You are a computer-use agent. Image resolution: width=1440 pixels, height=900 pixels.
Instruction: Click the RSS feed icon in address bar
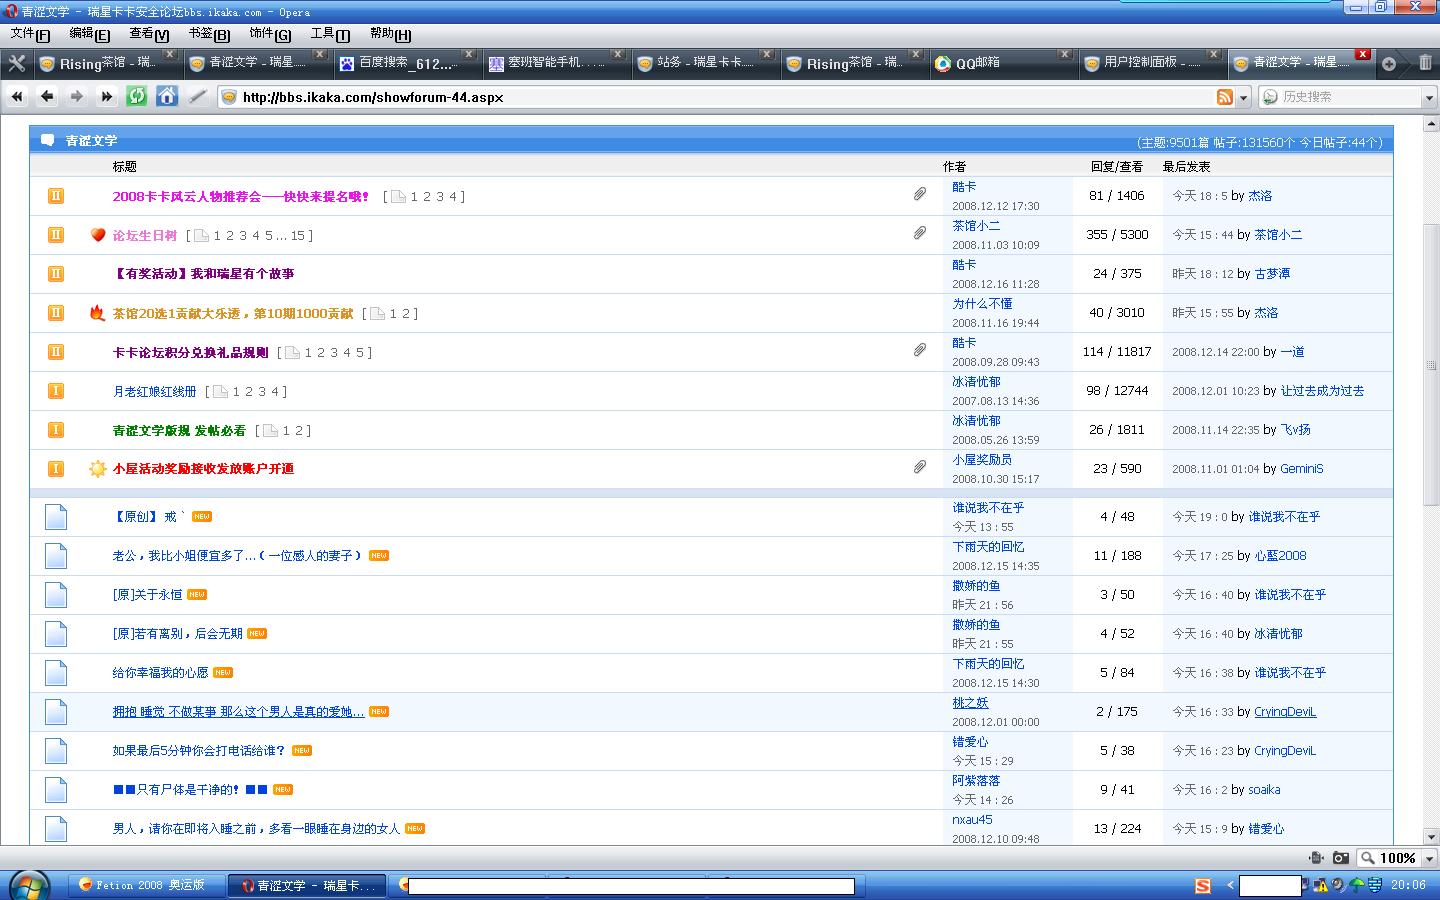pyautogui.click(x=1224, y=97)
